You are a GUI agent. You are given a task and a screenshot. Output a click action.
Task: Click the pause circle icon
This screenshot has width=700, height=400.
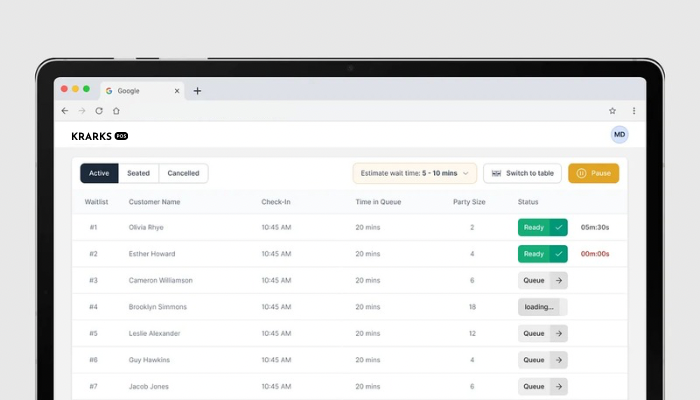(x=581, y=173)
